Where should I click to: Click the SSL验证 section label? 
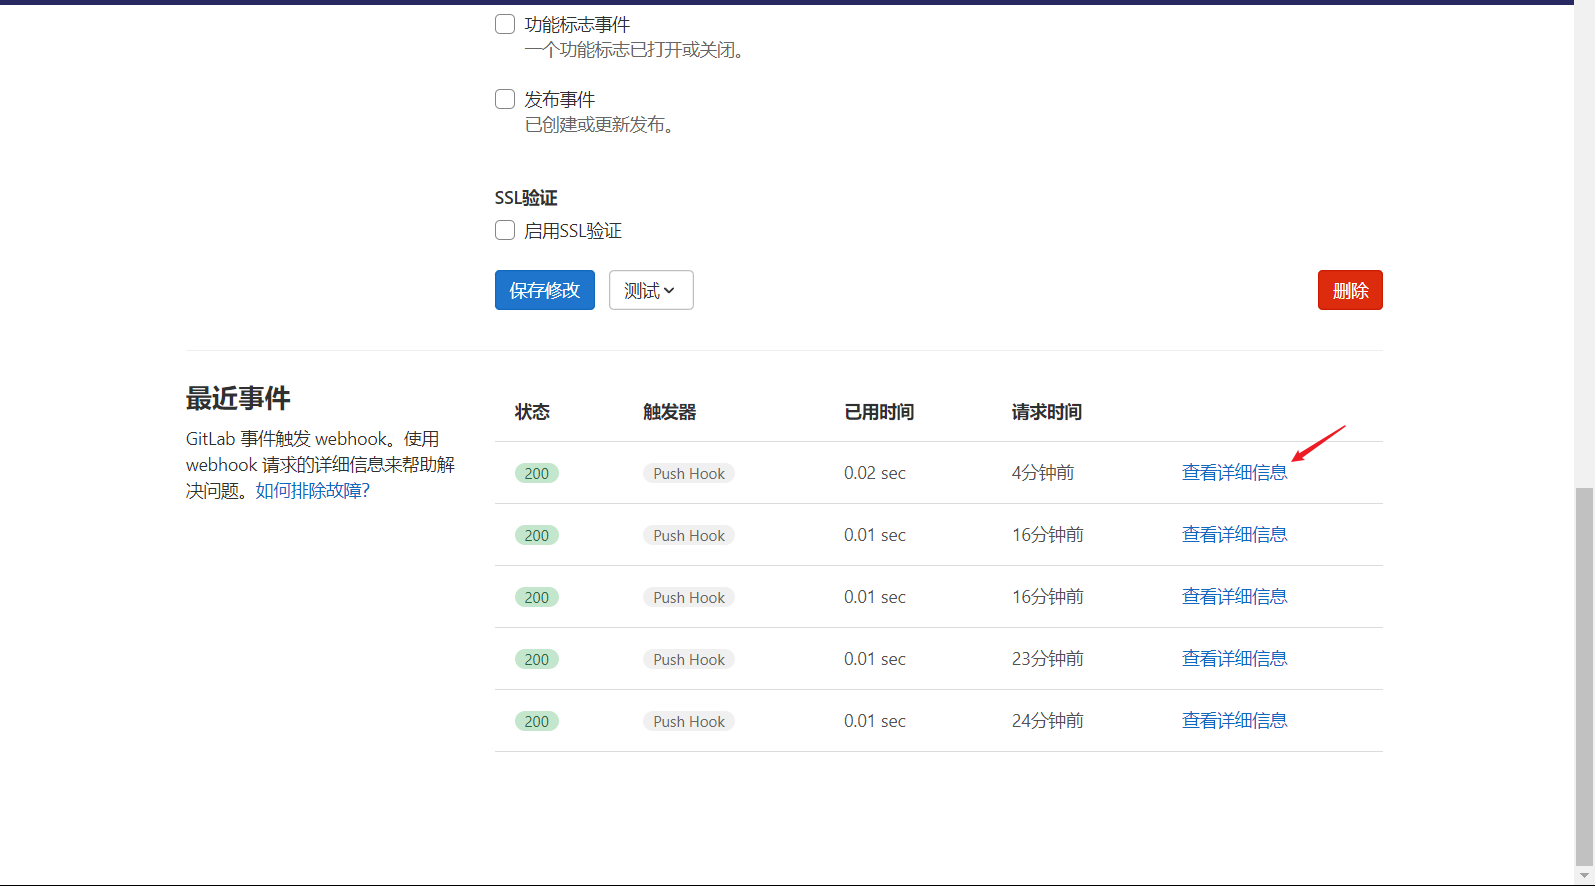coord(526,198)
